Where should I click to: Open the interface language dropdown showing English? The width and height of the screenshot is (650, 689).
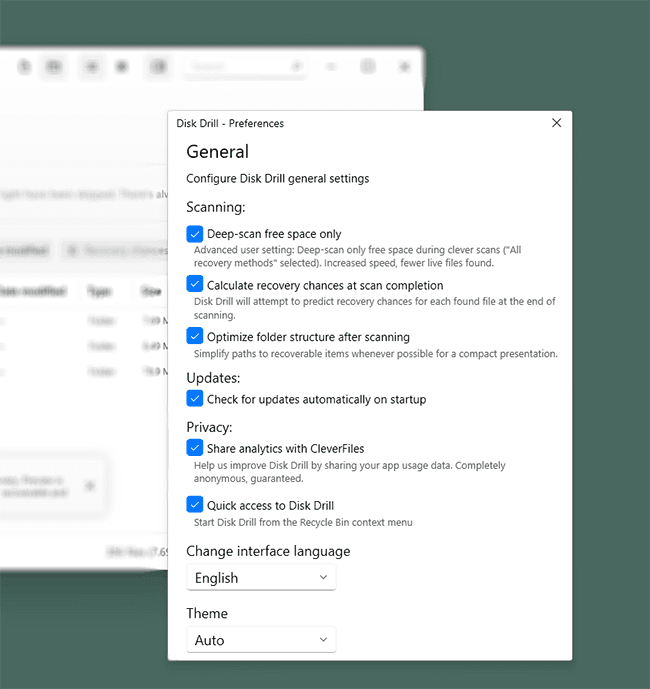(261, 577)
